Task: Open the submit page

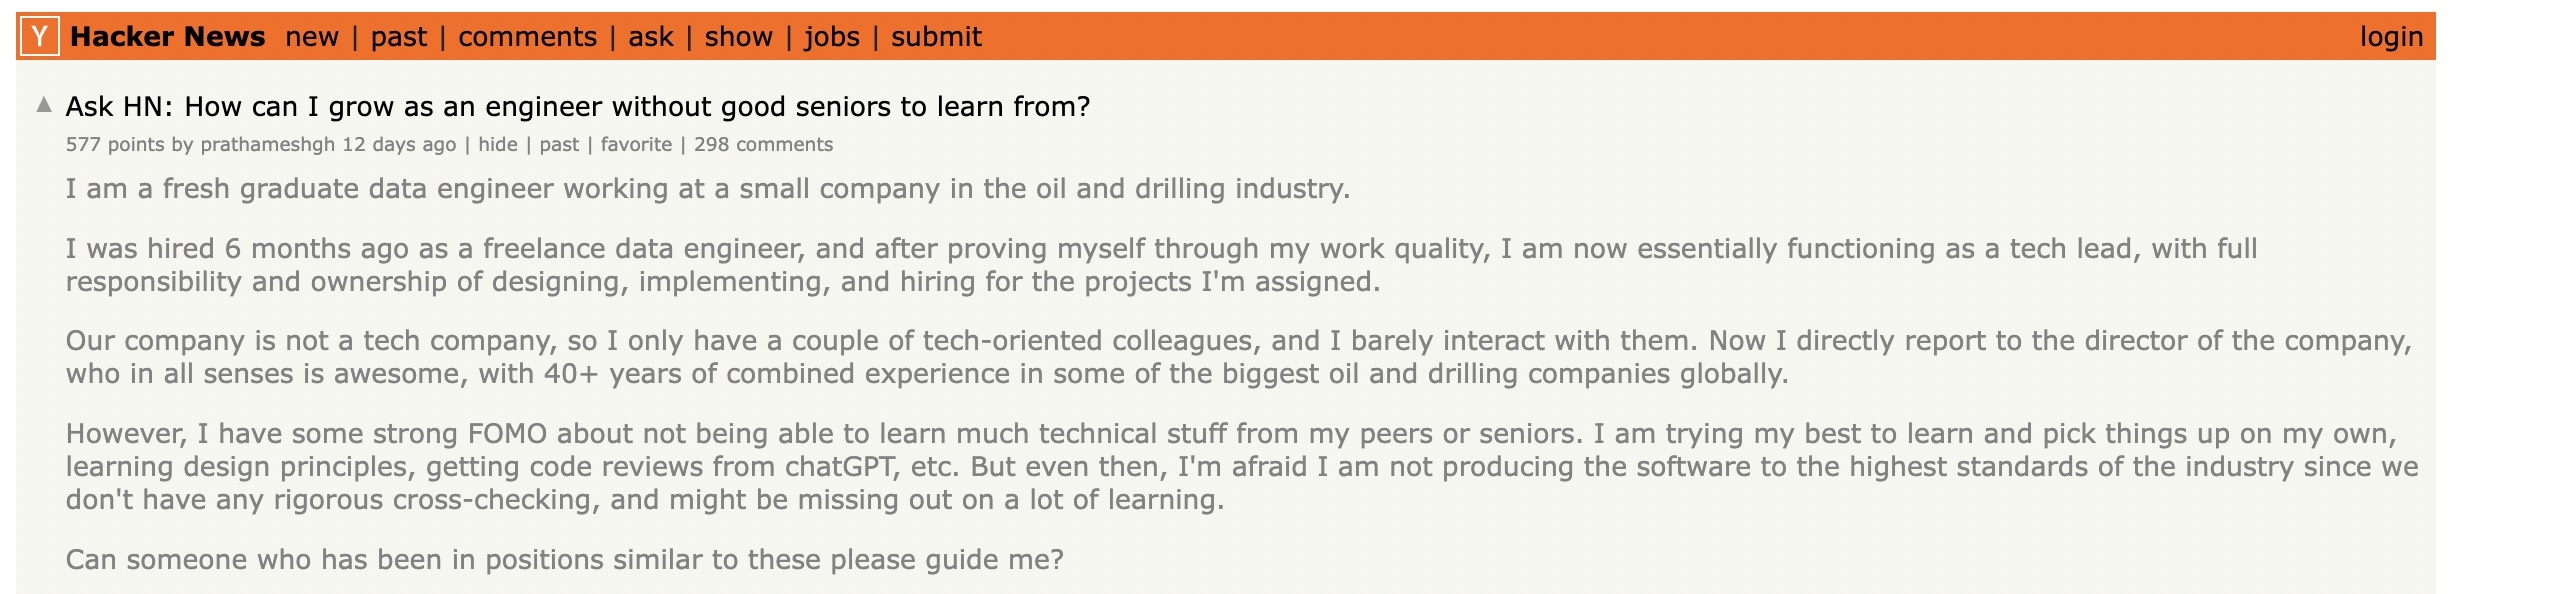Action: (x=936, y=37)
